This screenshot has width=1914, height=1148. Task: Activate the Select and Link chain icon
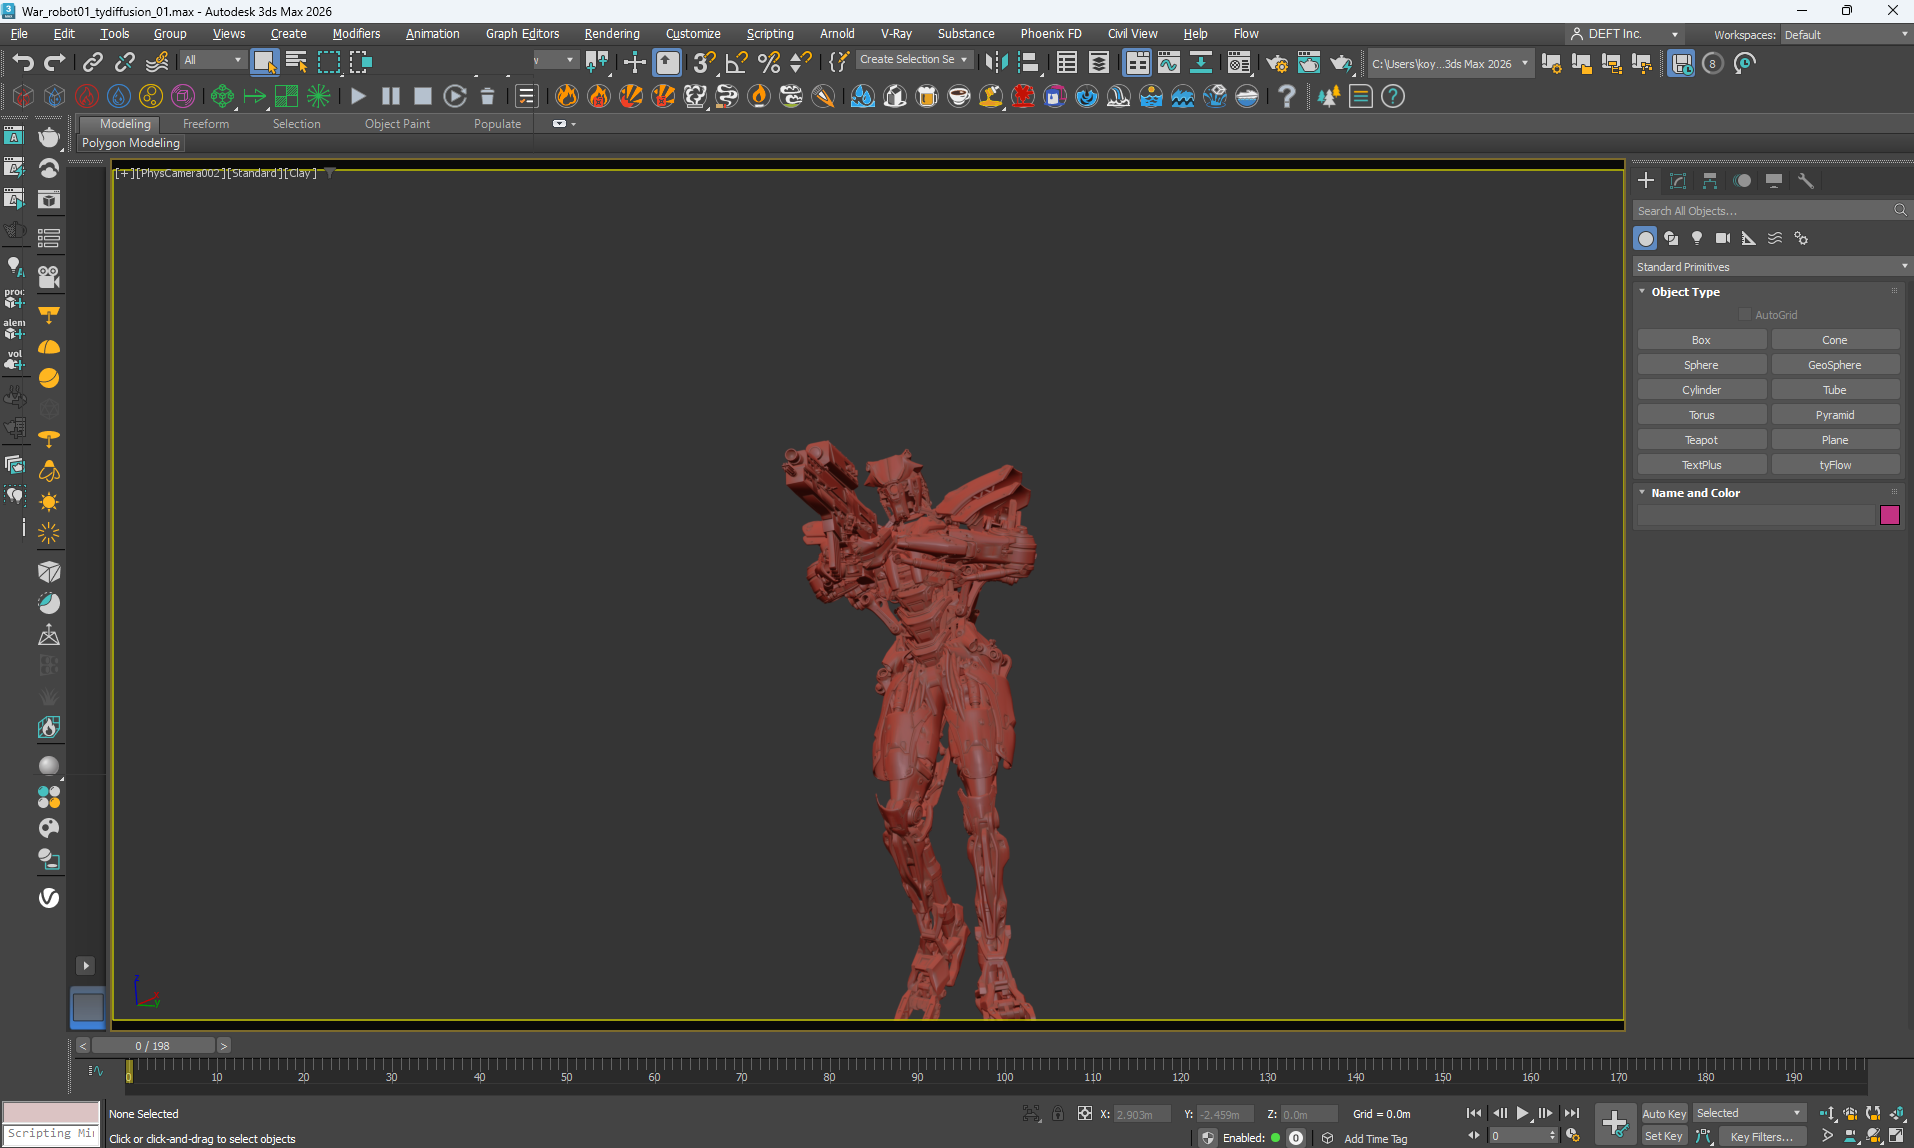tap(92, 62)
